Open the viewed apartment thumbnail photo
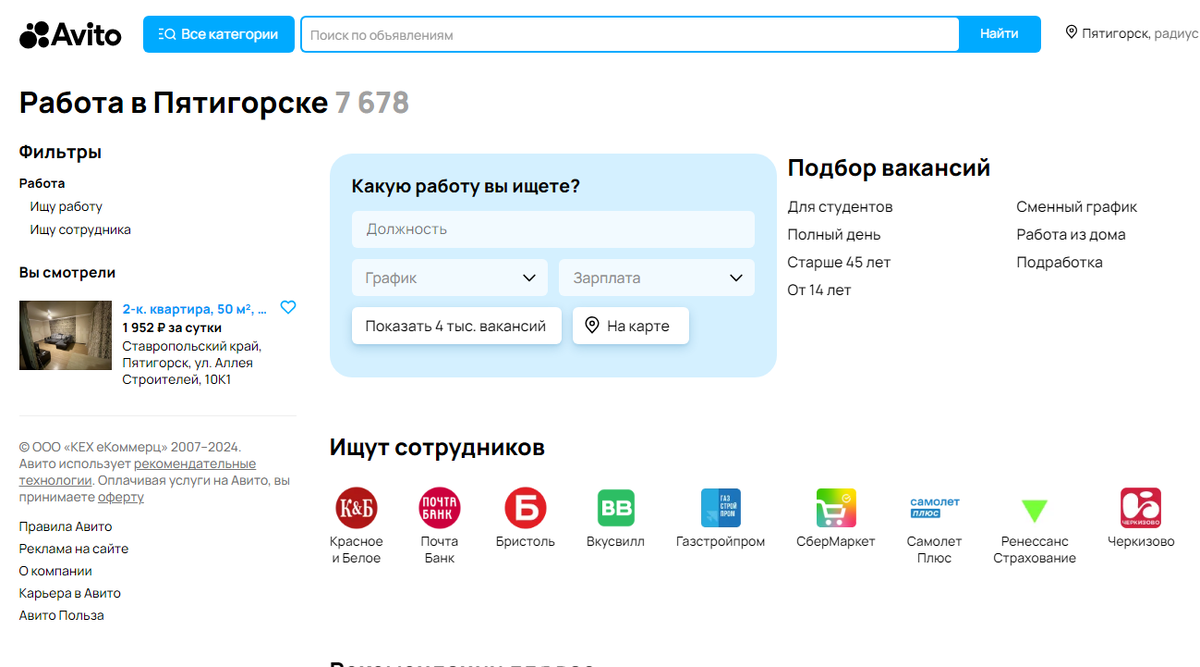 click(x=65, y=335)
